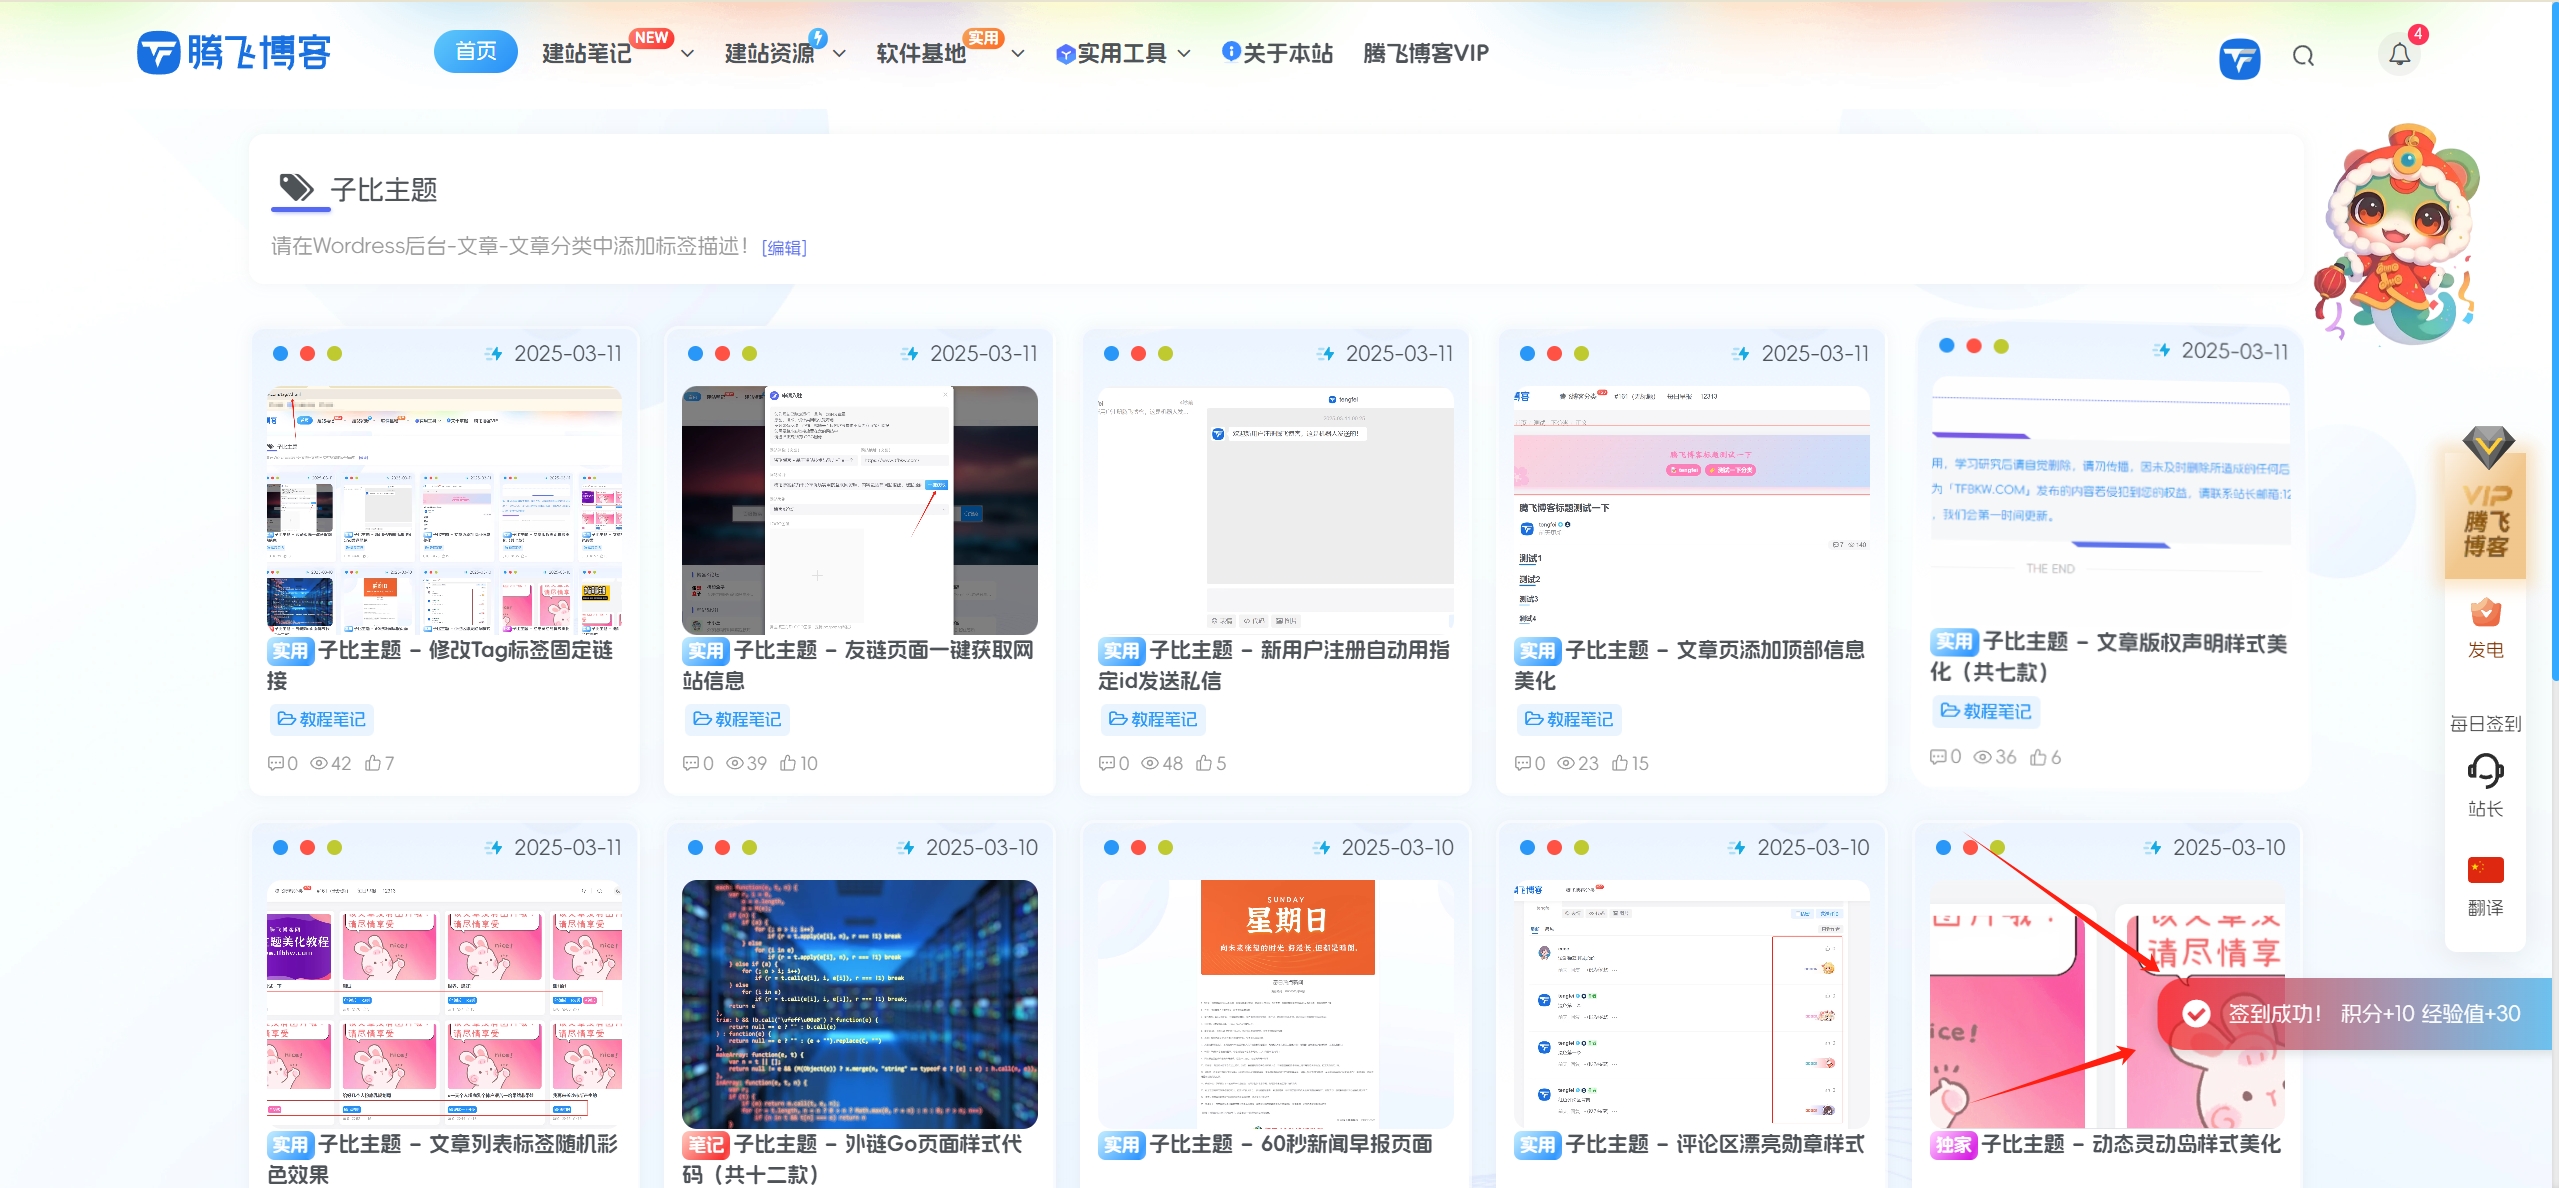The height and width of the screenshot is (1188, 2559).
Task: Open thumbnail of 评论区漂亮勋章样式 article
Action: click(x=1691, y=1004)
